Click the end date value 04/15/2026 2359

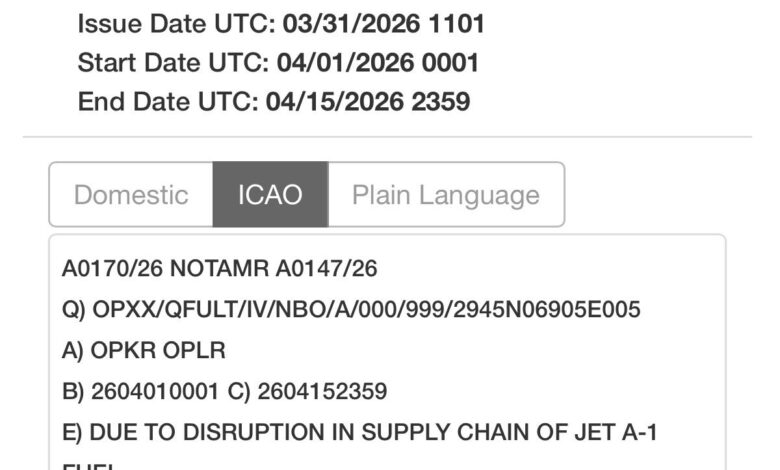point(368,102)
